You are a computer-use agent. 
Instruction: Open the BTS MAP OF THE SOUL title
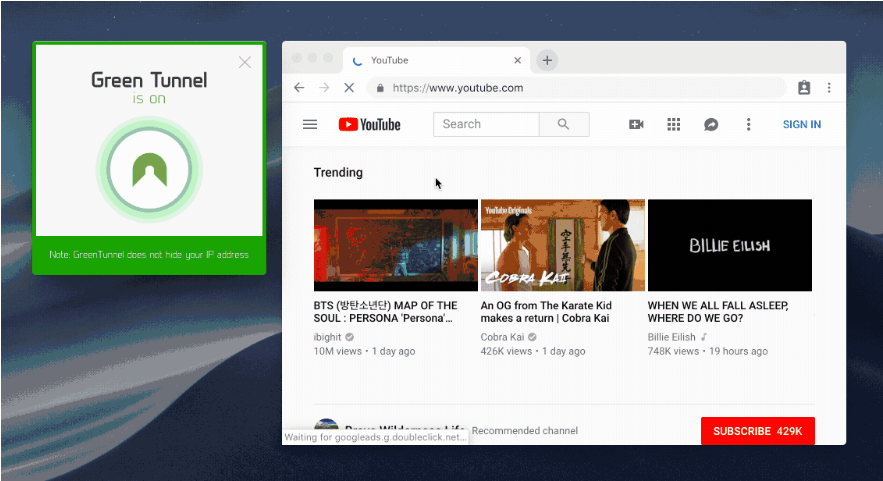386,311
